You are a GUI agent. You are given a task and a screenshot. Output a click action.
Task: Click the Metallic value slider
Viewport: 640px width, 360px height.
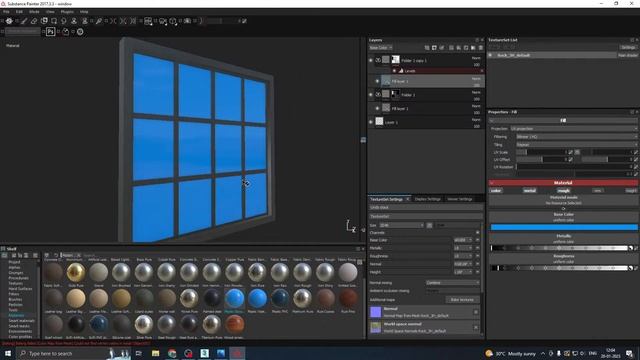coord(559,248)
